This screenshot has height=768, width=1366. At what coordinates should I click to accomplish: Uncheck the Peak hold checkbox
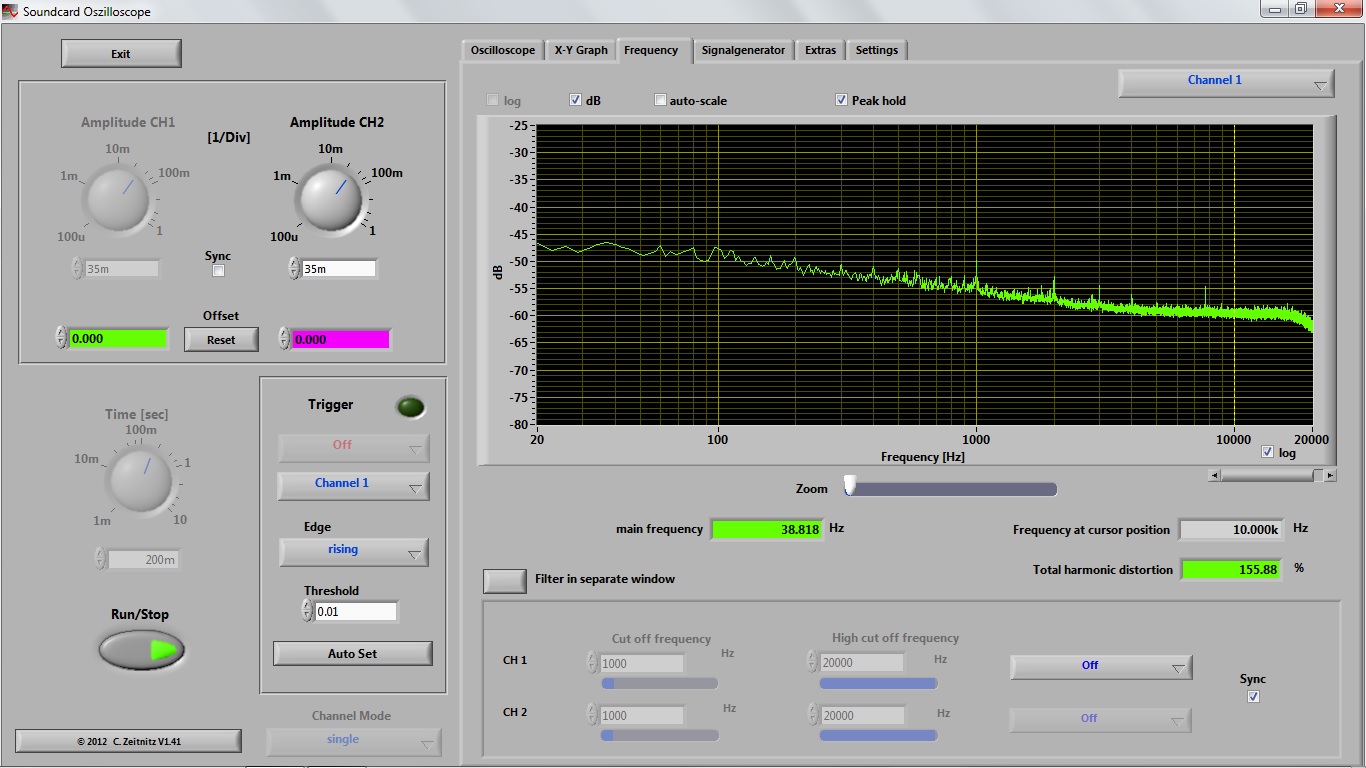(x=842, y=101)
